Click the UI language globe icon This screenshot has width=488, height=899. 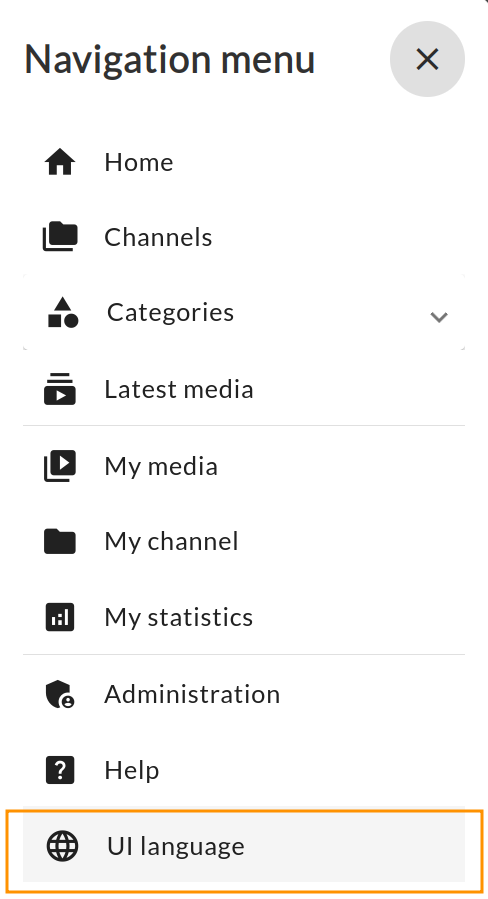point(62,846)
